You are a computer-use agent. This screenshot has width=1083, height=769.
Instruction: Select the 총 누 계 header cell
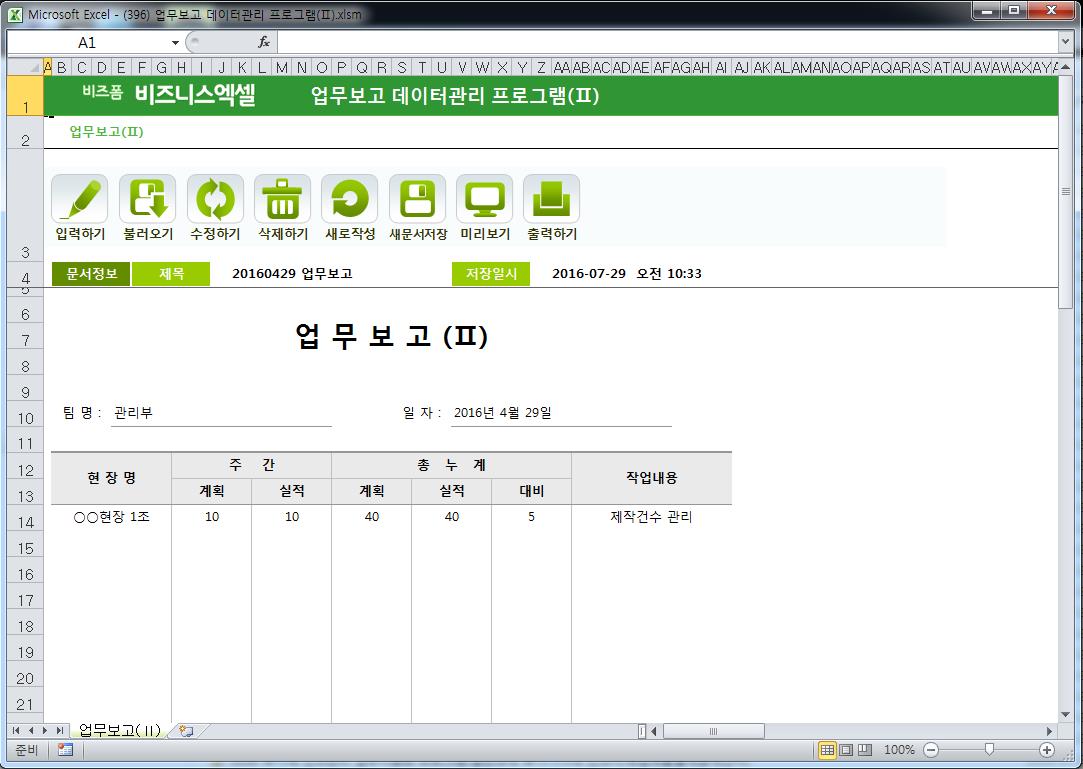tap(451, 465)
